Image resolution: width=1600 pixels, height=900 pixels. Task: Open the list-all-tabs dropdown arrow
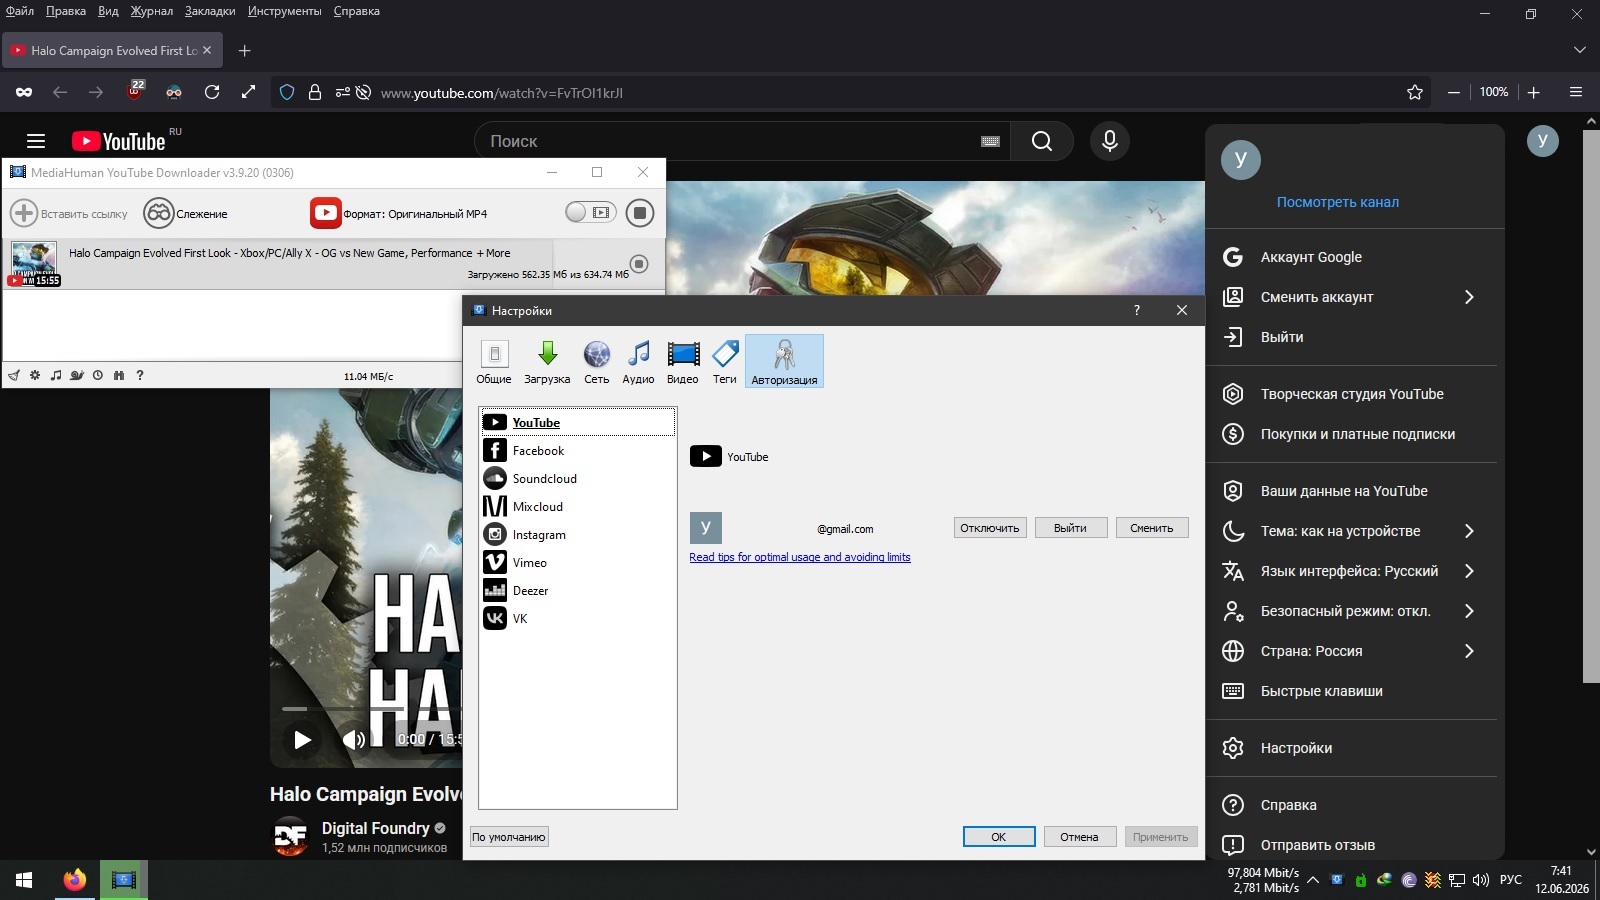(x=1580, y=50)
